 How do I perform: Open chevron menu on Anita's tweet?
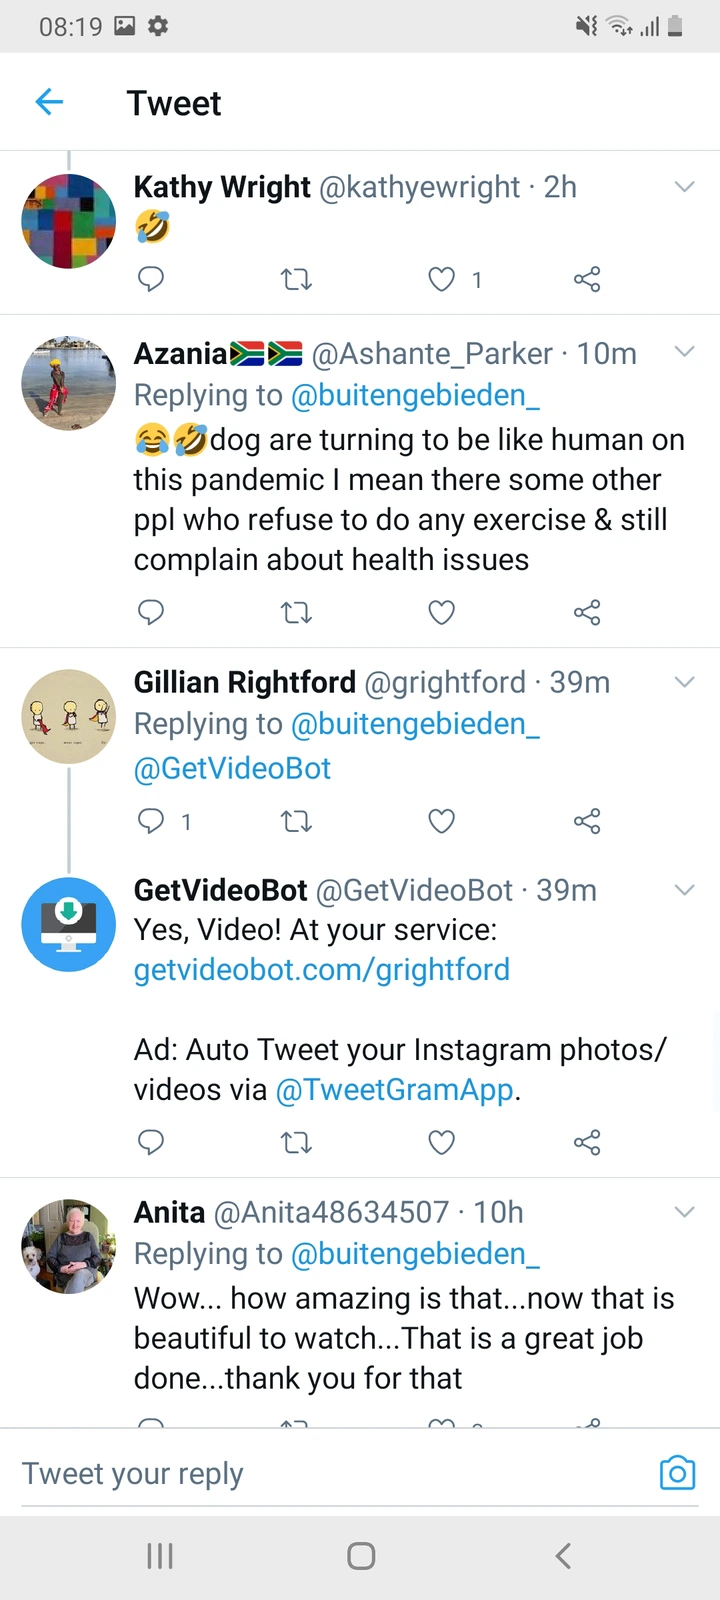685,1211
